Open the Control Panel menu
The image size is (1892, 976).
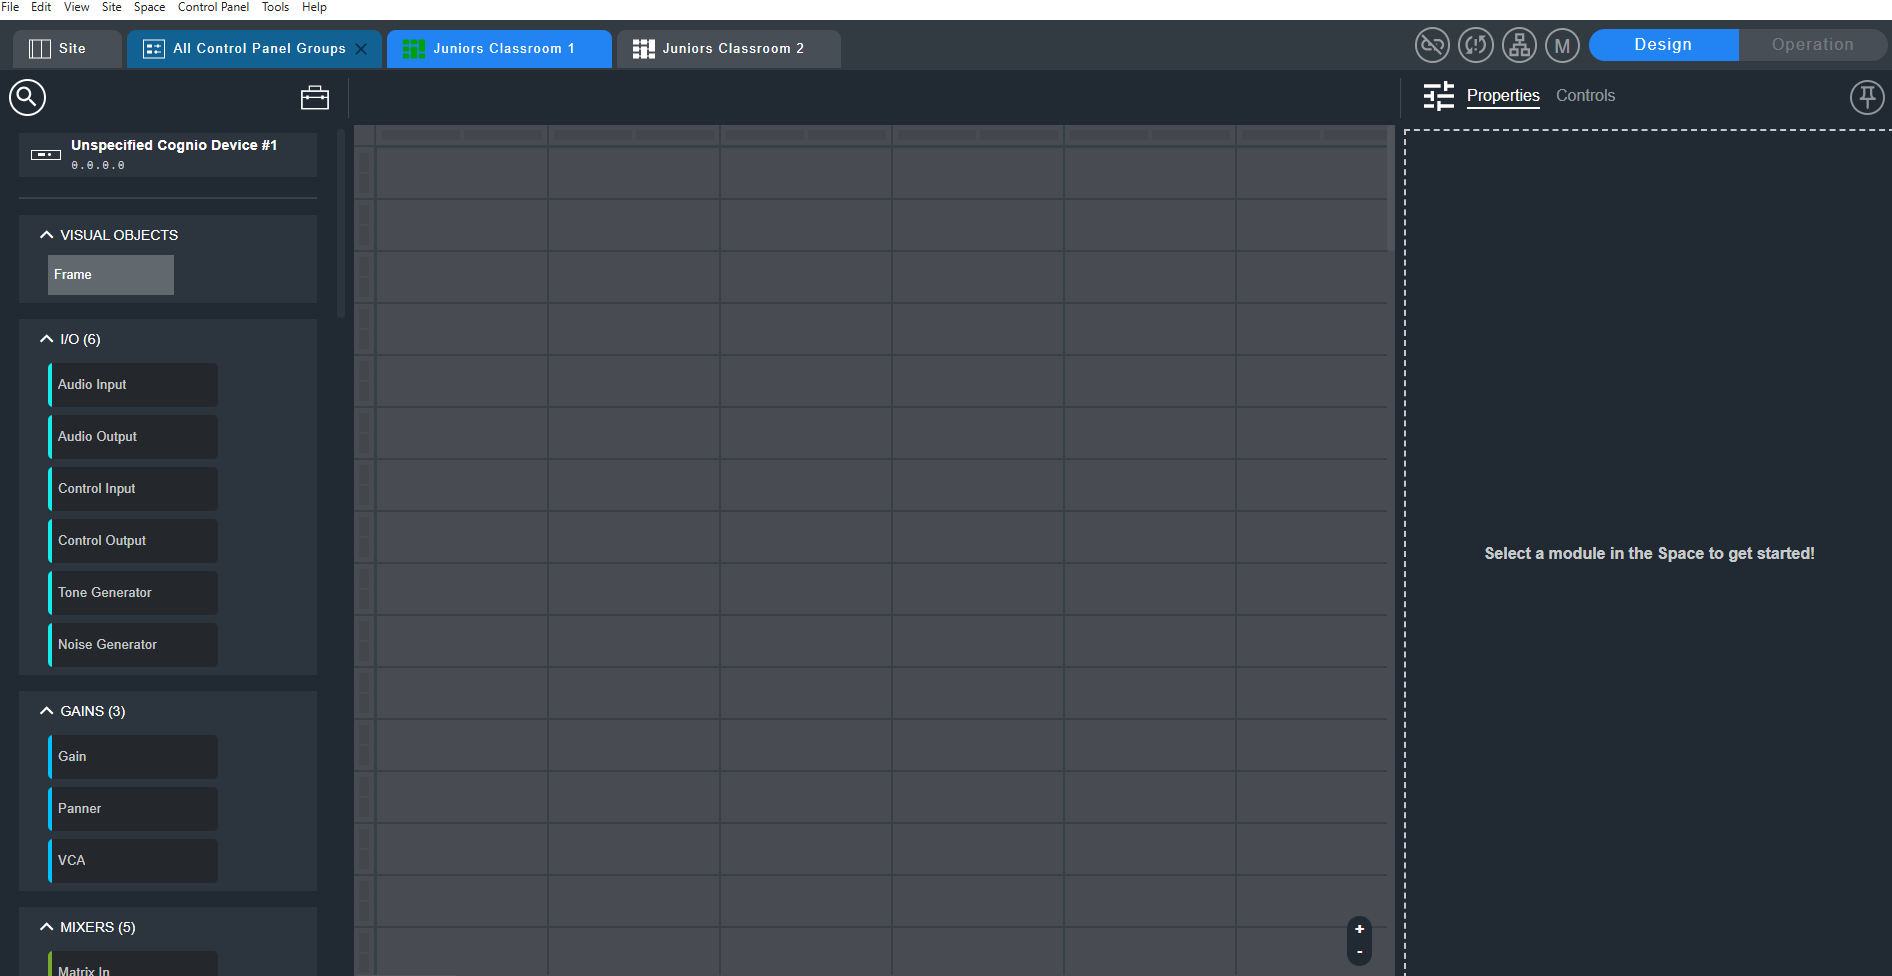[x=214, y=7]
